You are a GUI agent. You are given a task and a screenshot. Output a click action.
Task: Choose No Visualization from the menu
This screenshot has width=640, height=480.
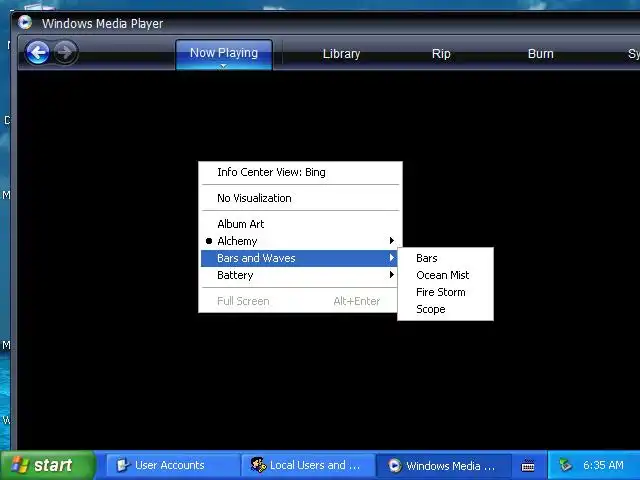click(x=300, y=198)
